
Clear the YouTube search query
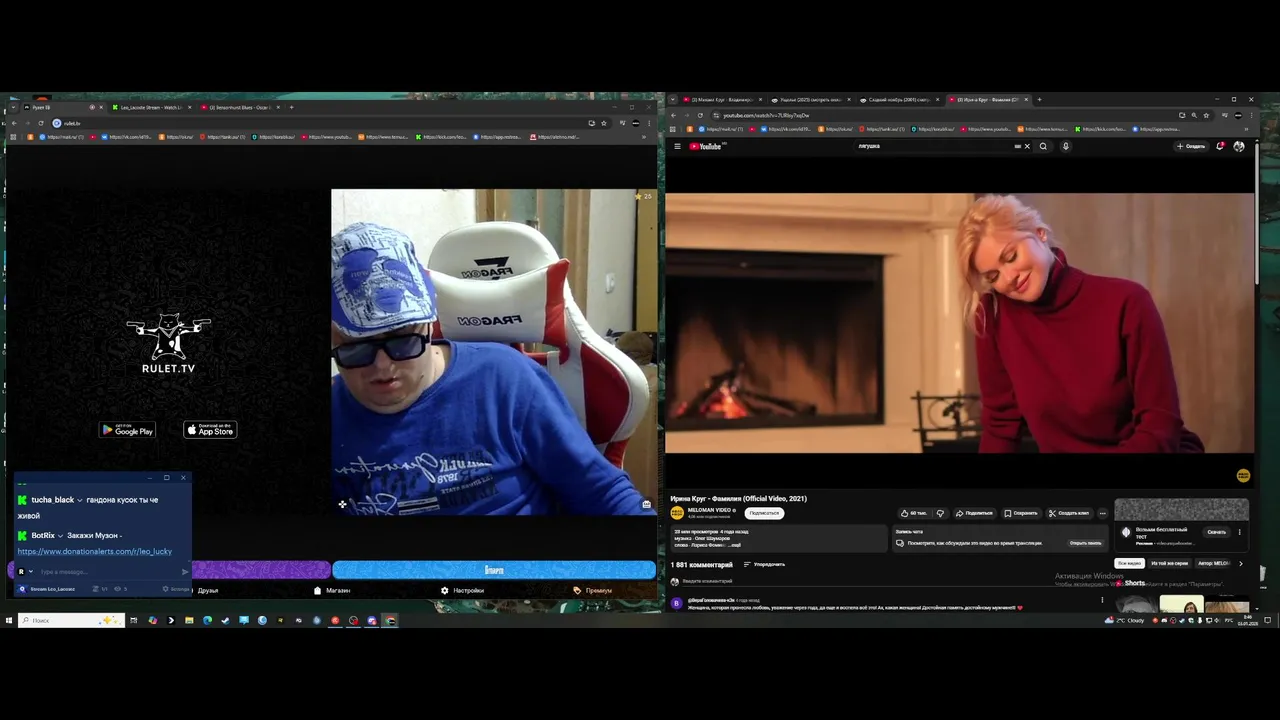[x=1026, y=146]
